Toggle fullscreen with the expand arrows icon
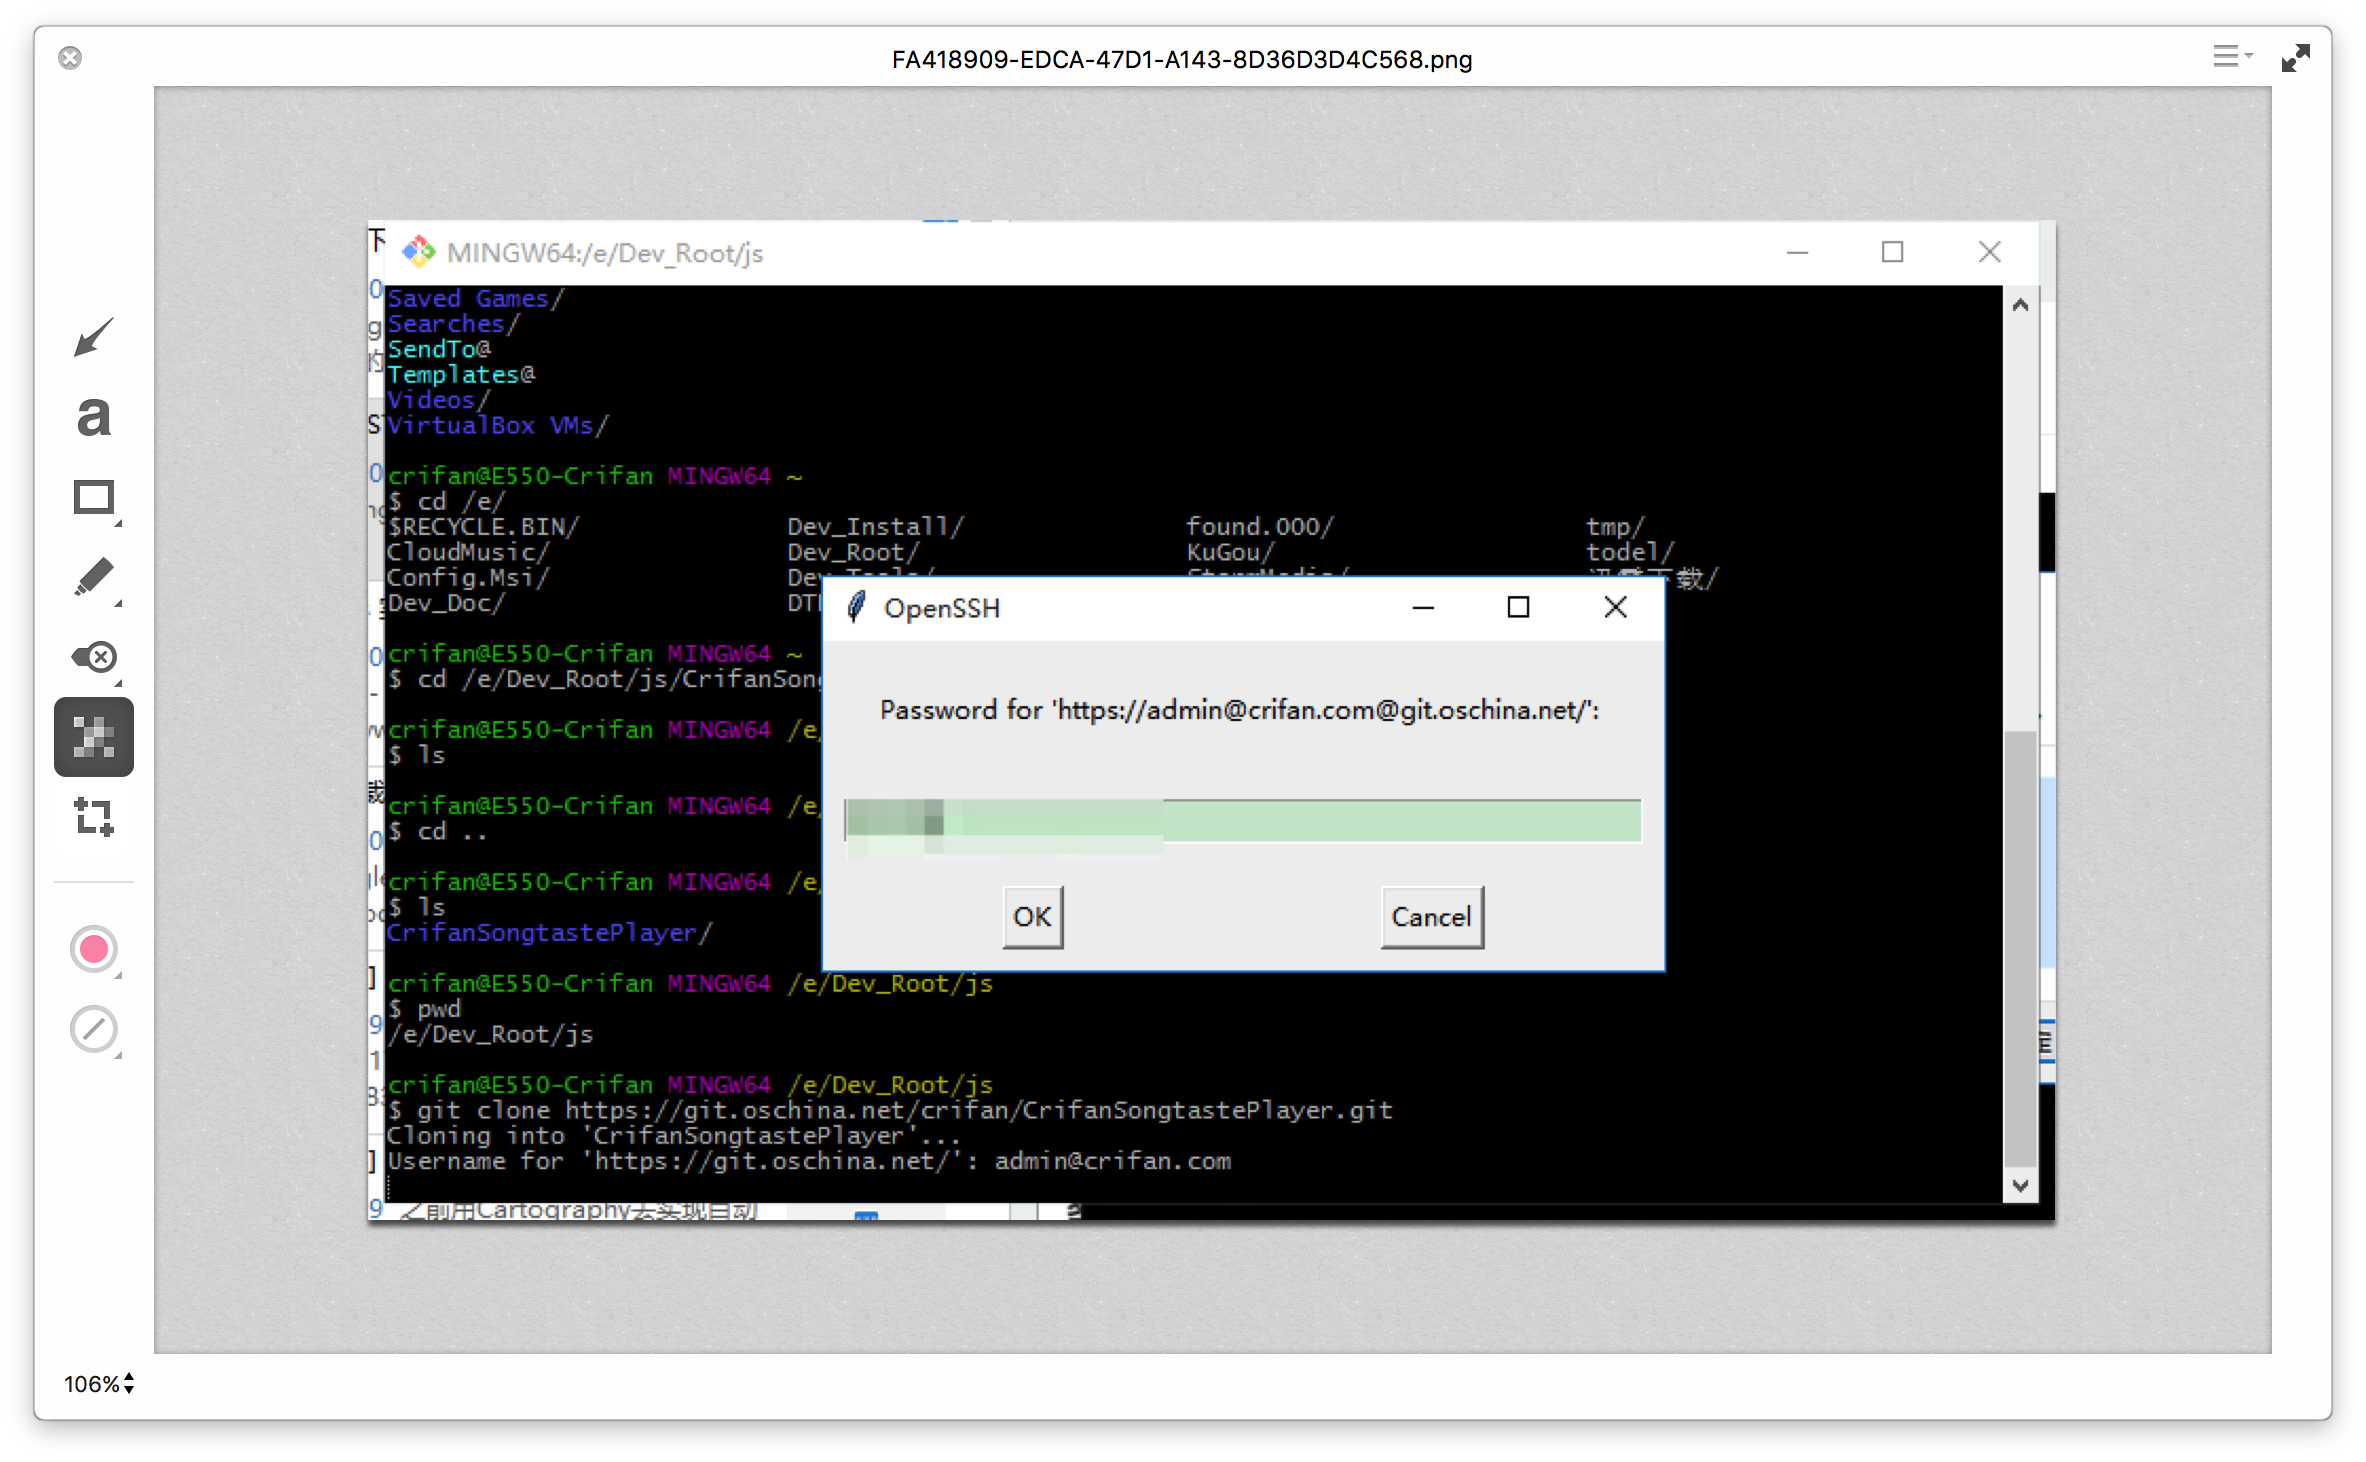 2295,58
